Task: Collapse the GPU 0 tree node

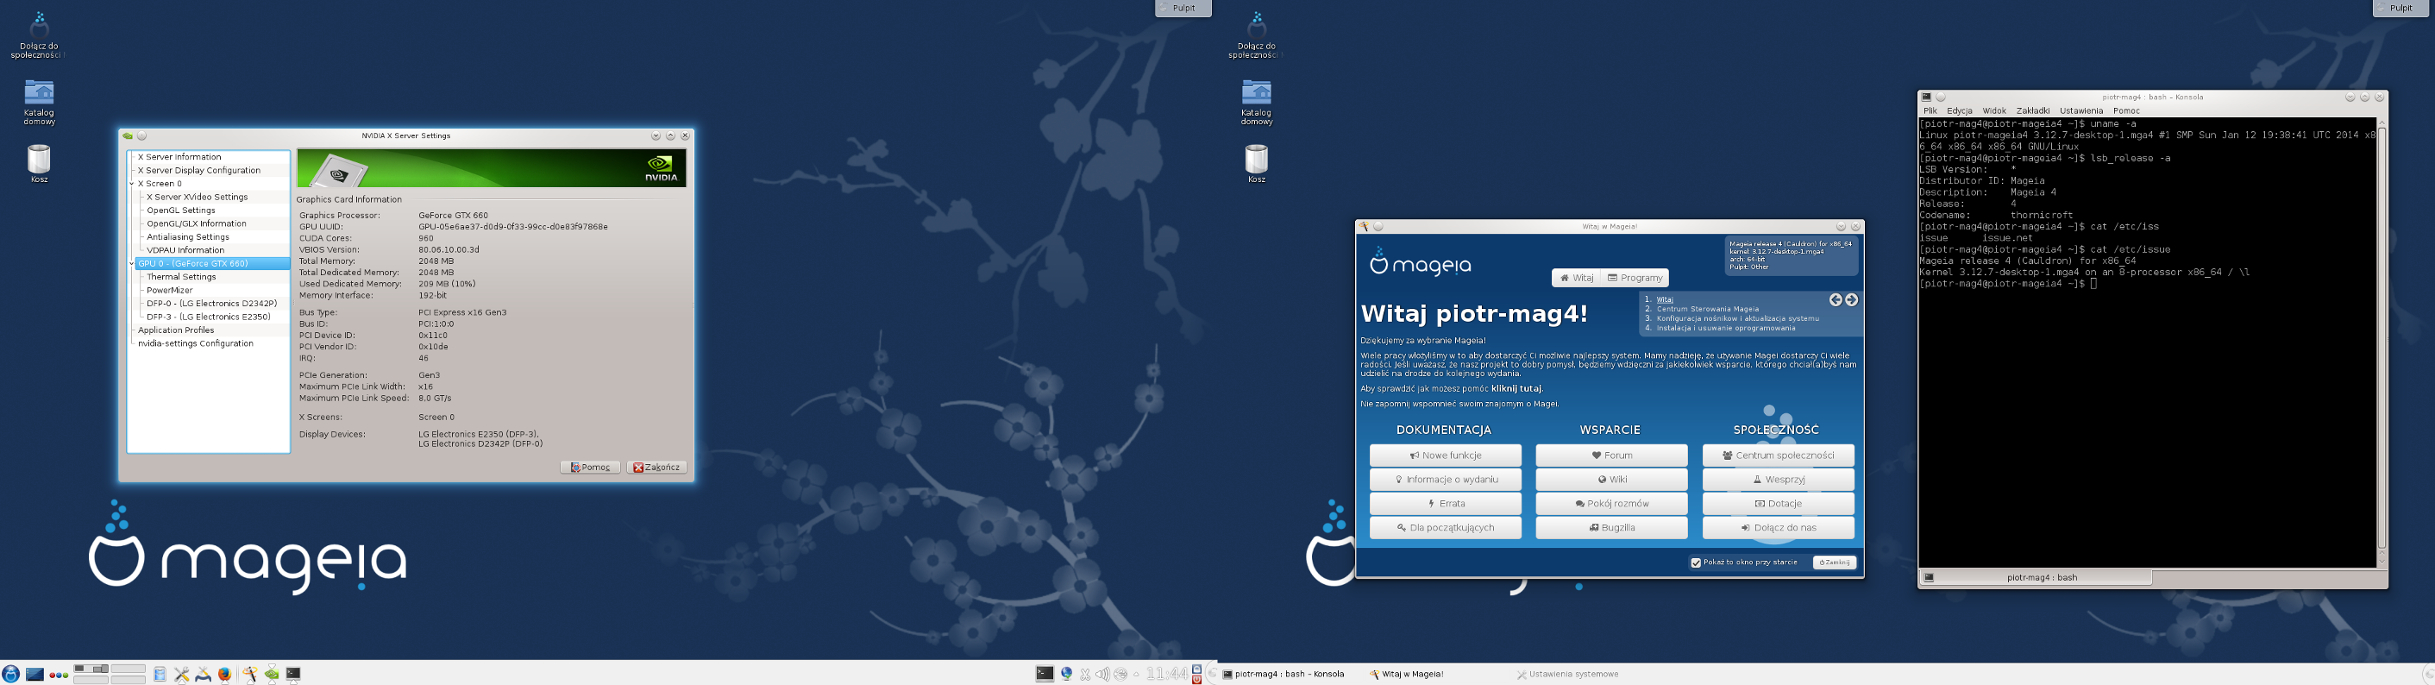Action: click(132, 264)
